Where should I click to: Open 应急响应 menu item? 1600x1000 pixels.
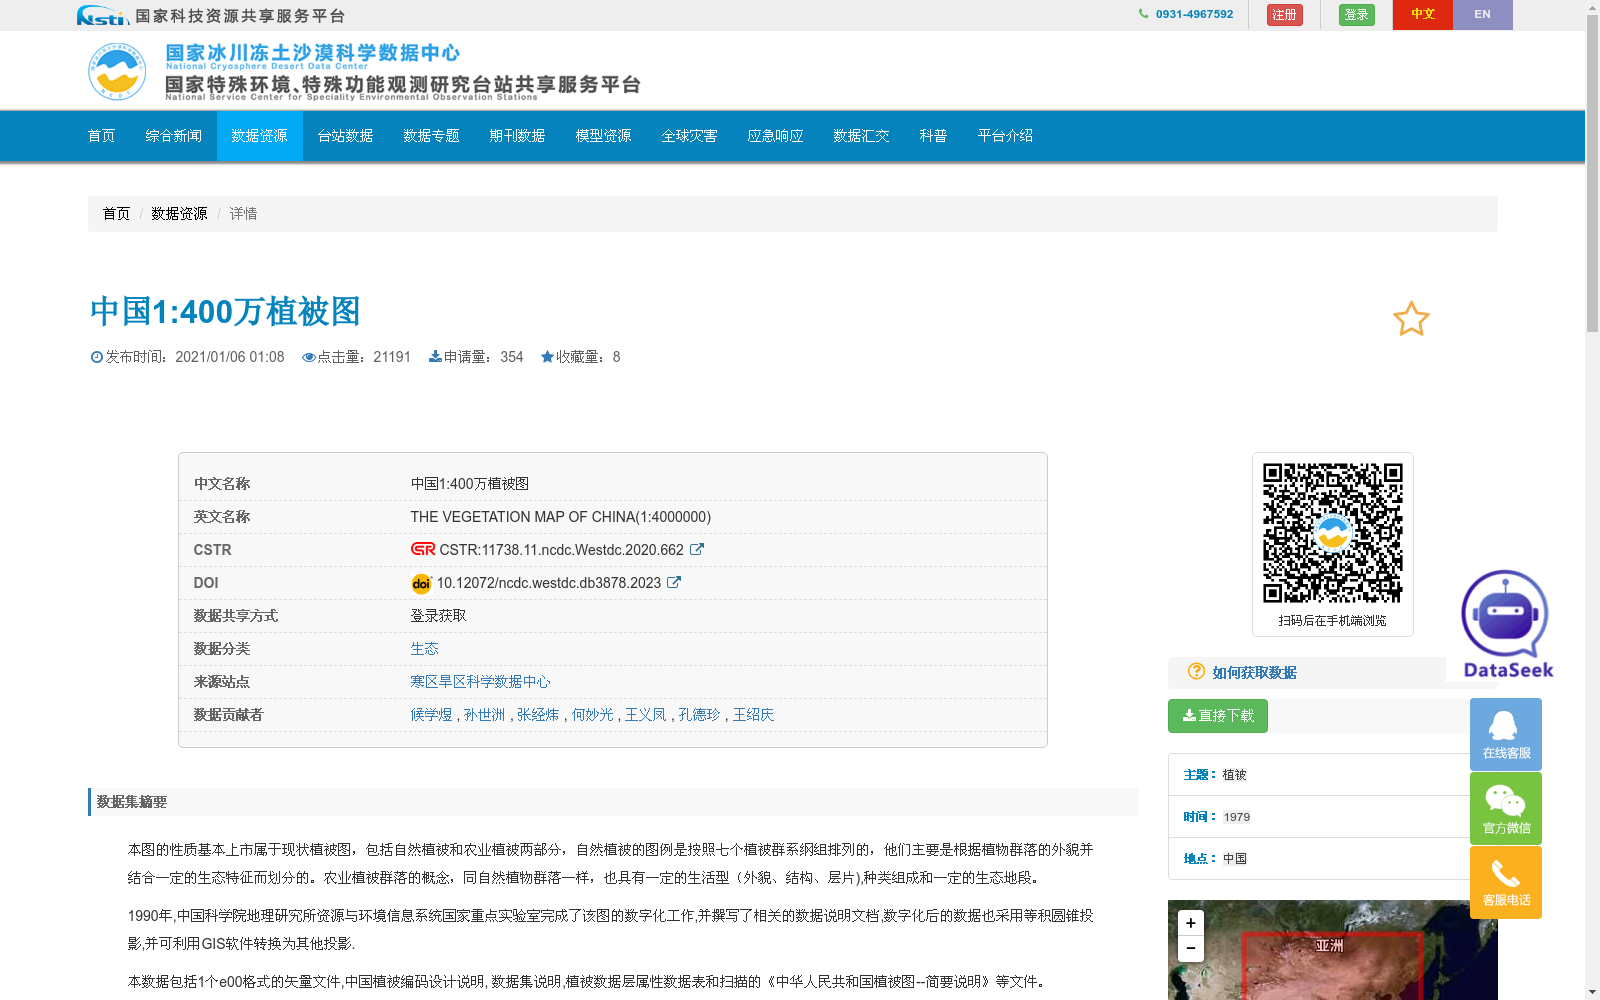coord(776,136)
